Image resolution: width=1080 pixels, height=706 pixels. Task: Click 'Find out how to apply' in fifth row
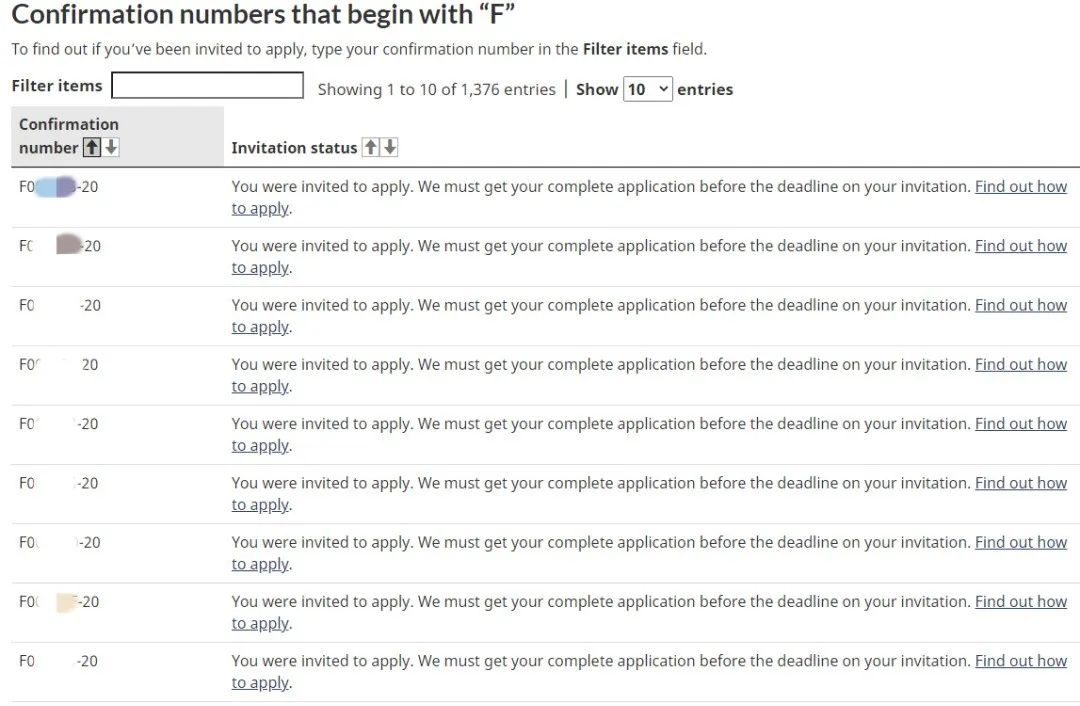coord(1021,424)
